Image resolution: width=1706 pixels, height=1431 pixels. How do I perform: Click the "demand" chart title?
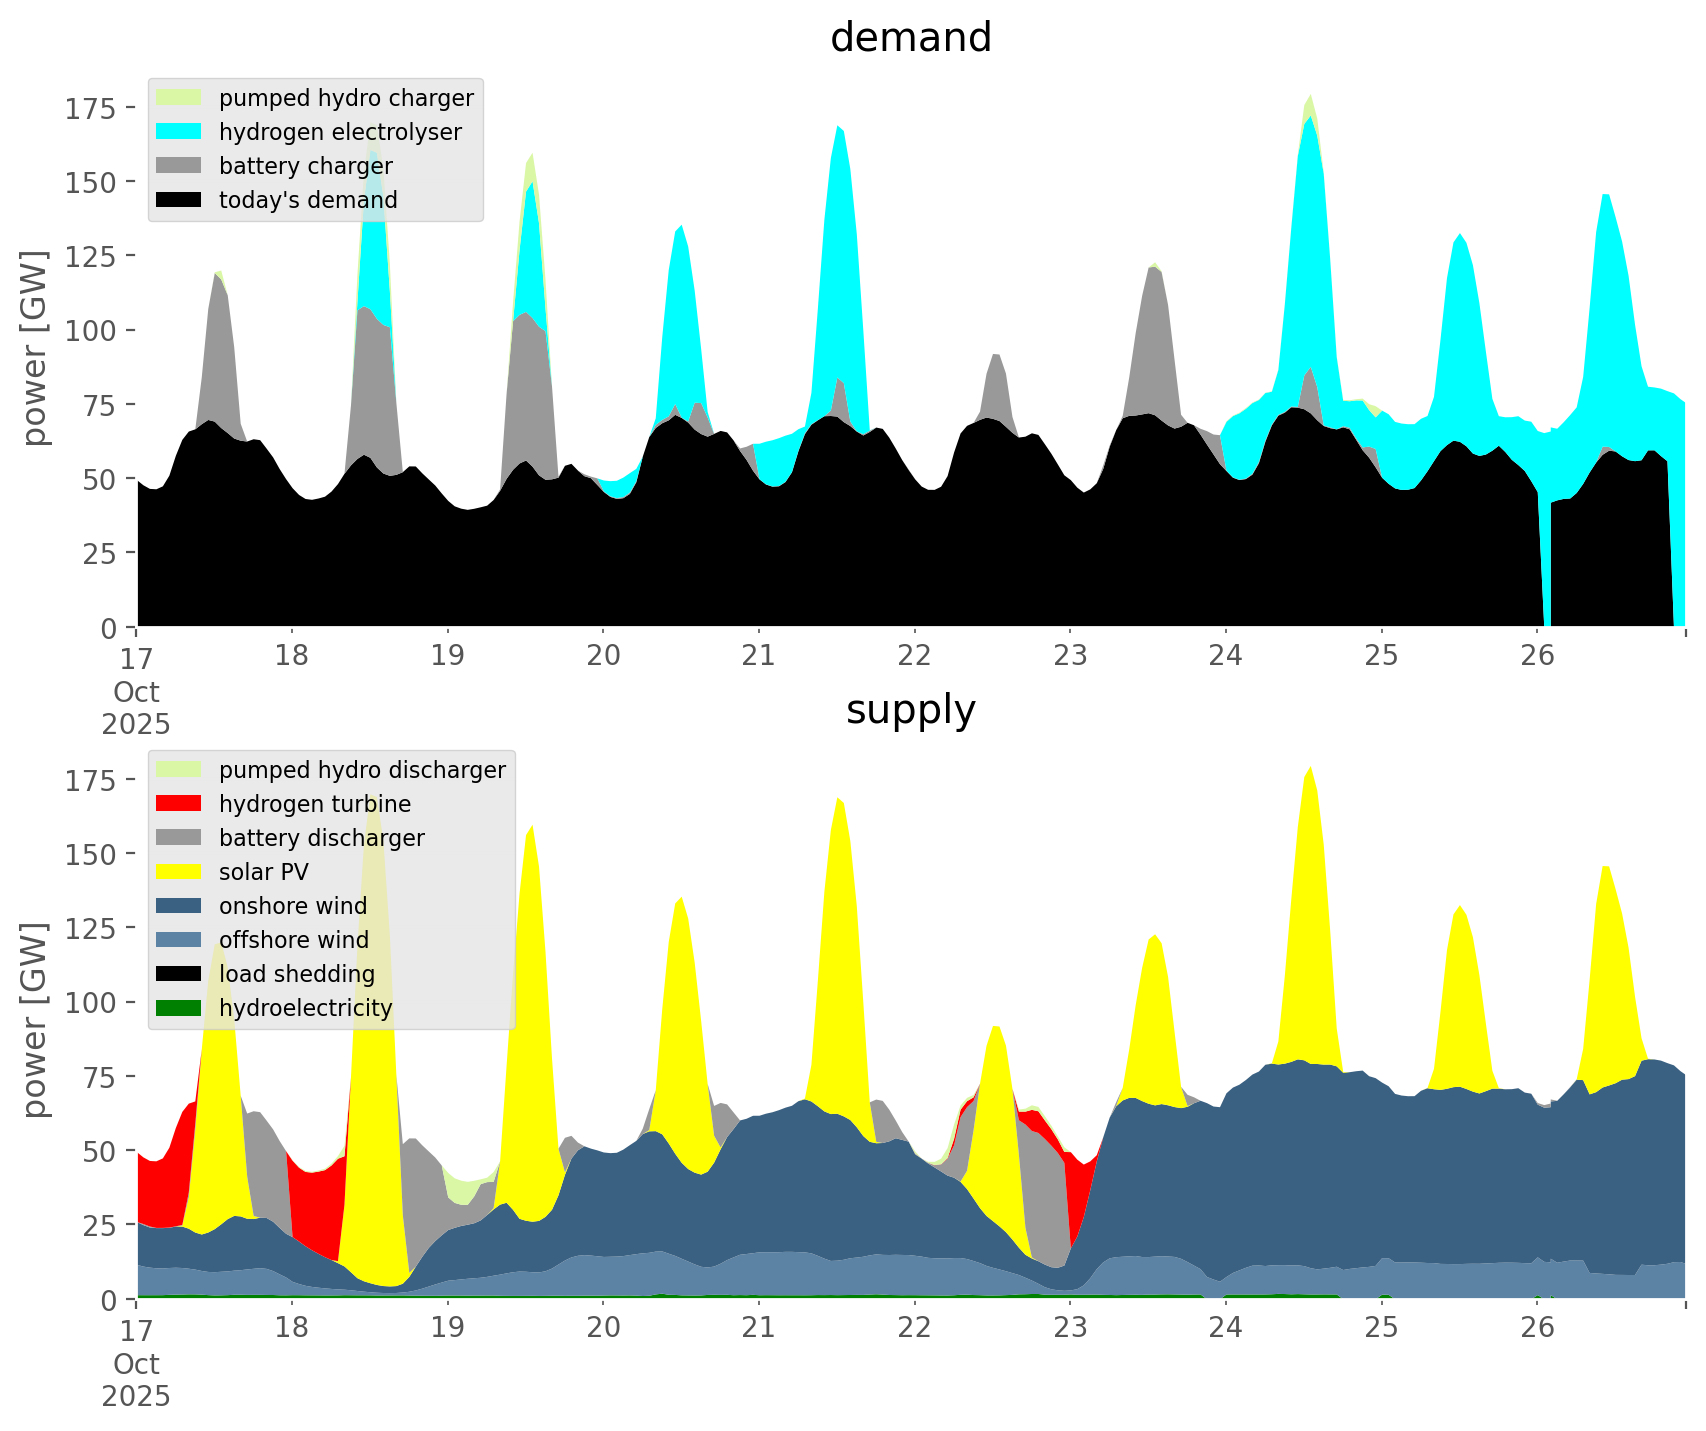click(910, 38)
